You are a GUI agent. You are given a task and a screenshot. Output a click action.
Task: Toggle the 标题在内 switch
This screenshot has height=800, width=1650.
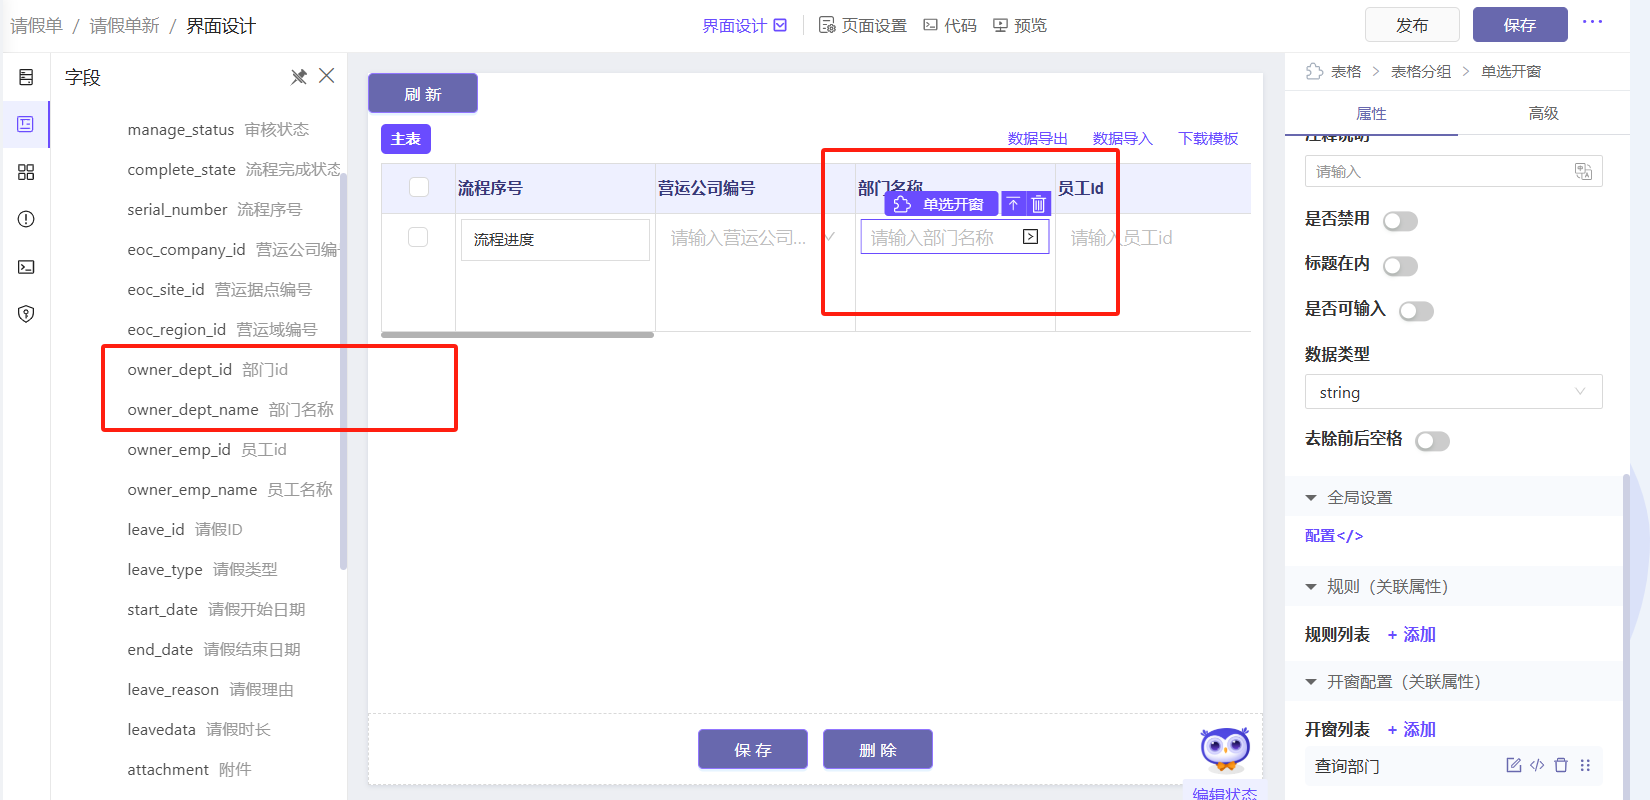pyautogui.click(x=1400, y=266)
